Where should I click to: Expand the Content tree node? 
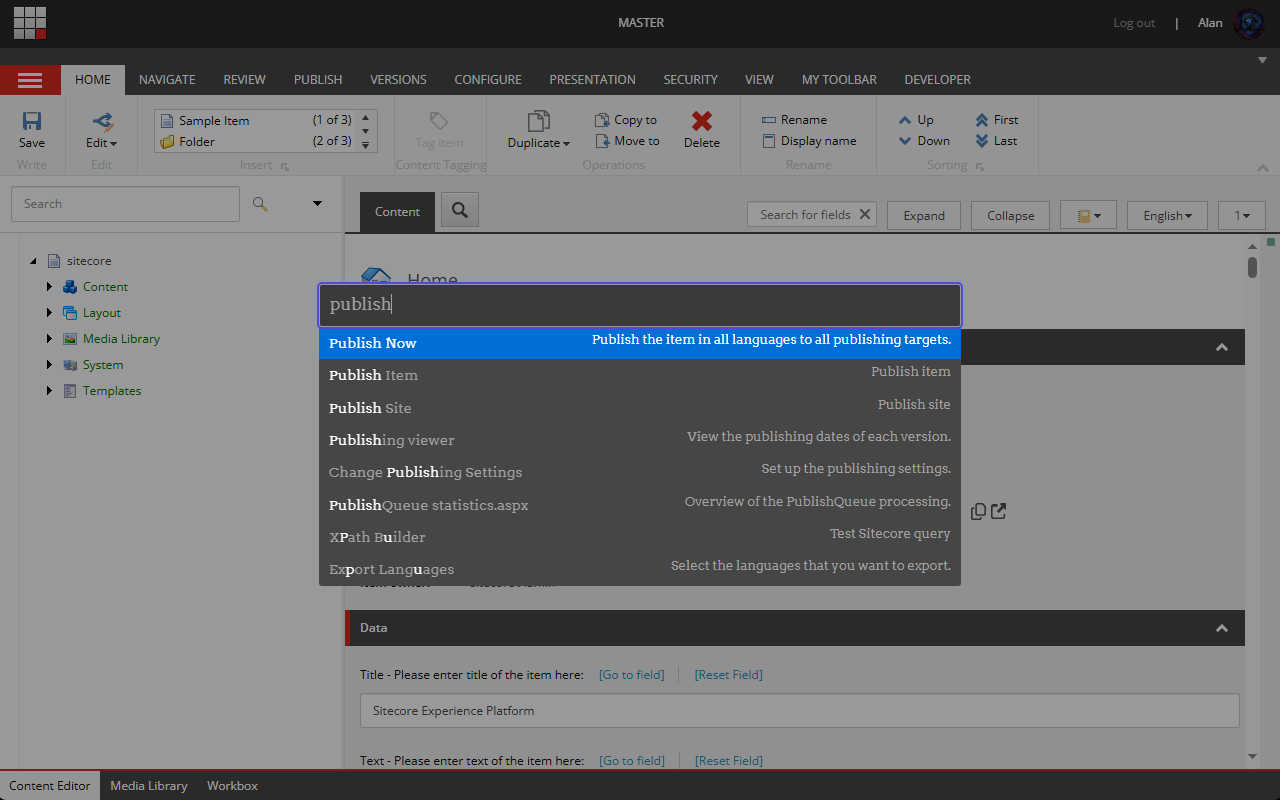coord(49,287)
